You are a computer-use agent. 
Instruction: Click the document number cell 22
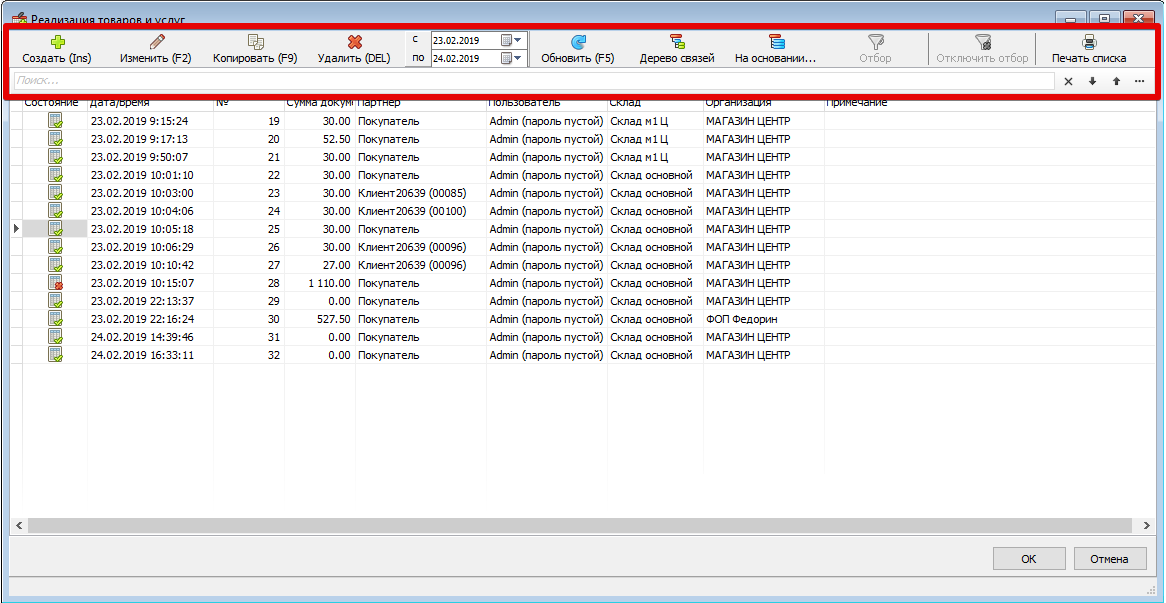tap(249, 175)
